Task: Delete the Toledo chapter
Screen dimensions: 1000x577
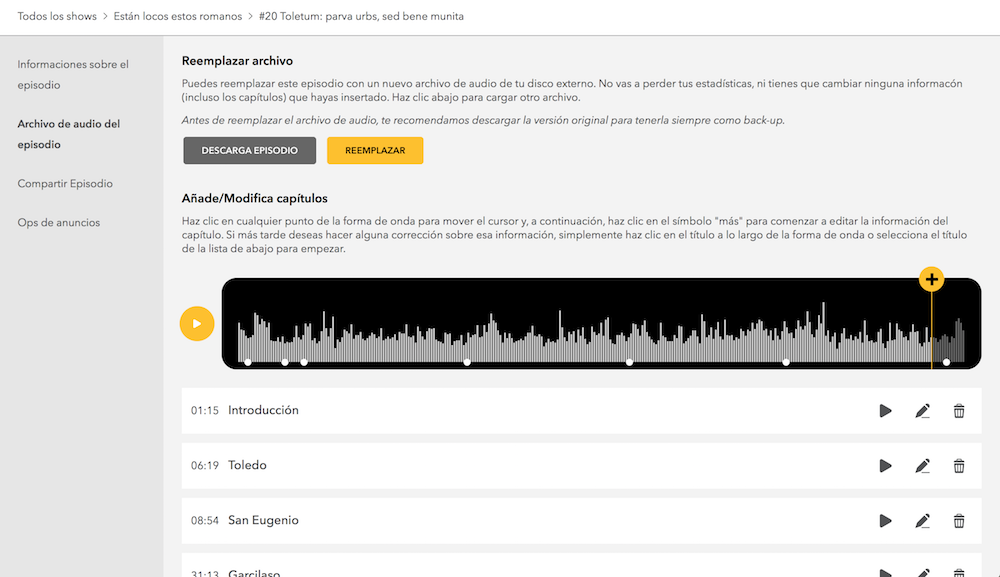Action: tap(959, 466)
